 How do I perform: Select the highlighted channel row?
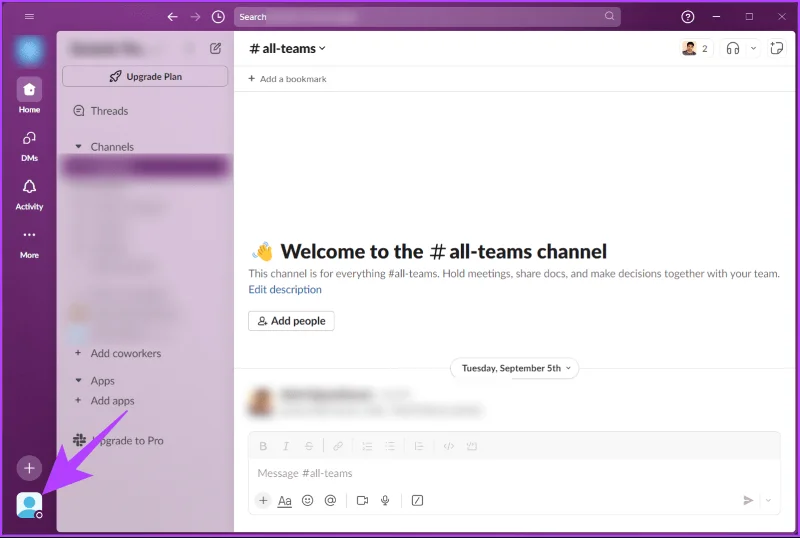point(145,166)
